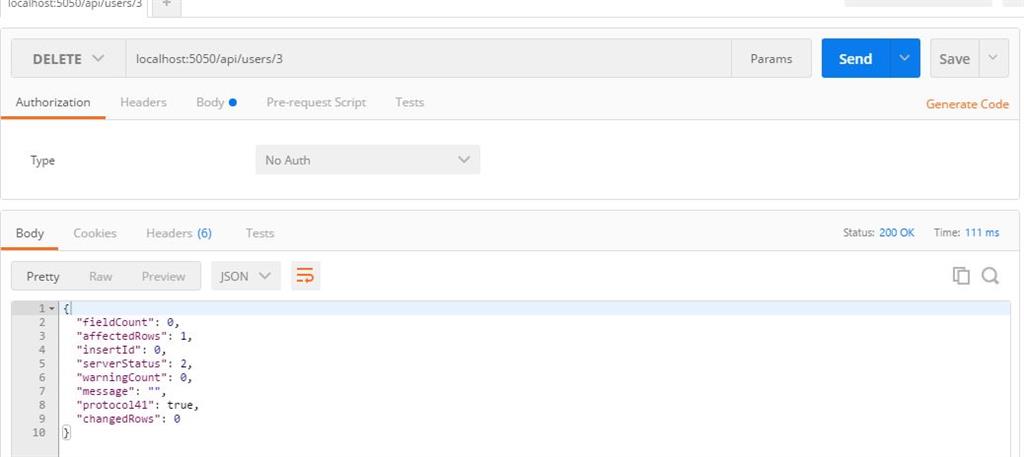Open response search with magnifier icon
The width and height of the screenshot is (1024, 457).
pyautogui.click(x=990, y=276)
